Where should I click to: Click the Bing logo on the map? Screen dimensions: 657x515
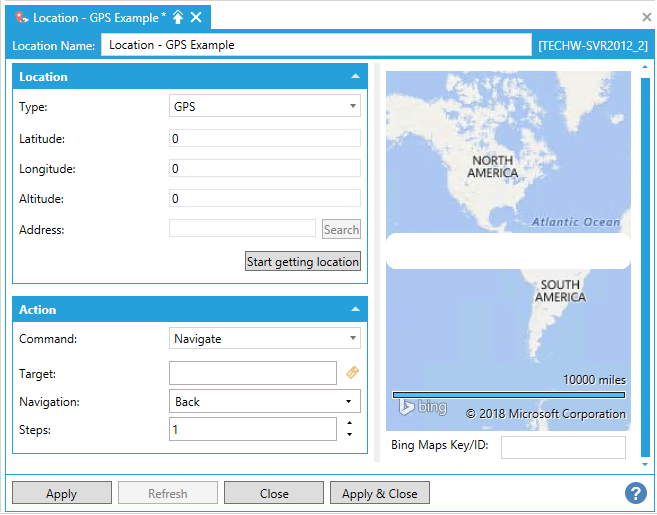tap(423, 407)
